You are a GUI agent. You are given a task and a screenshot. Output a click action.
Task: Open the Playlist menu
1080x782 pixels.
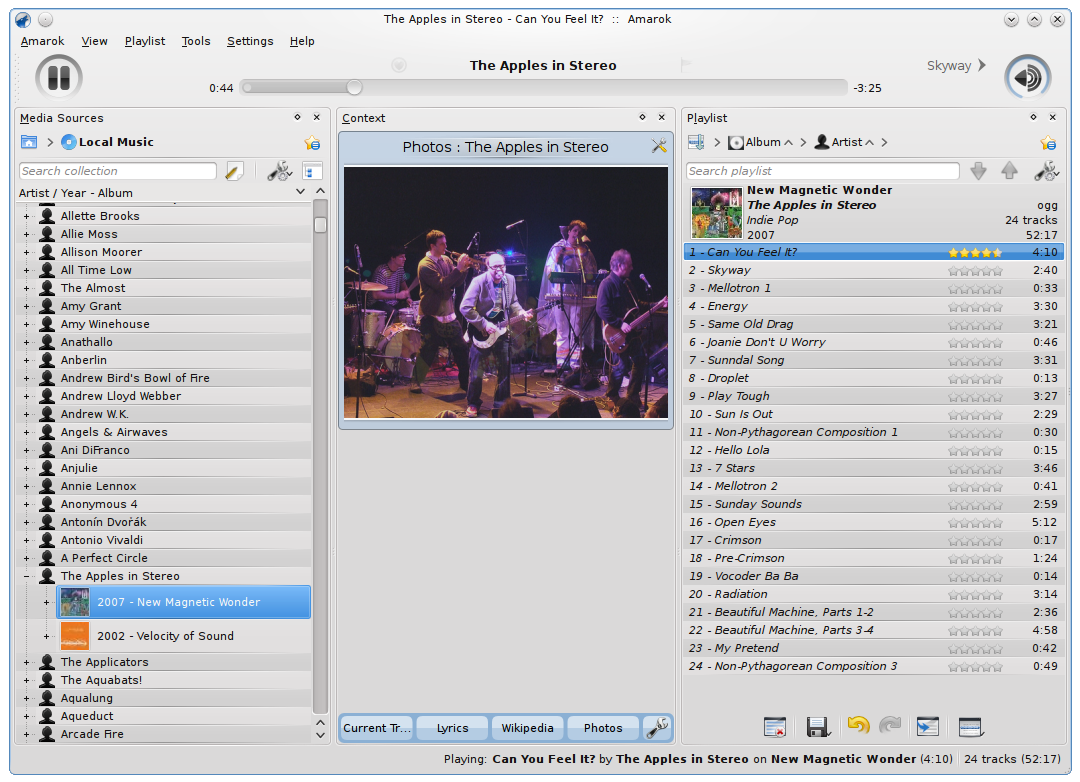point(145,41)
